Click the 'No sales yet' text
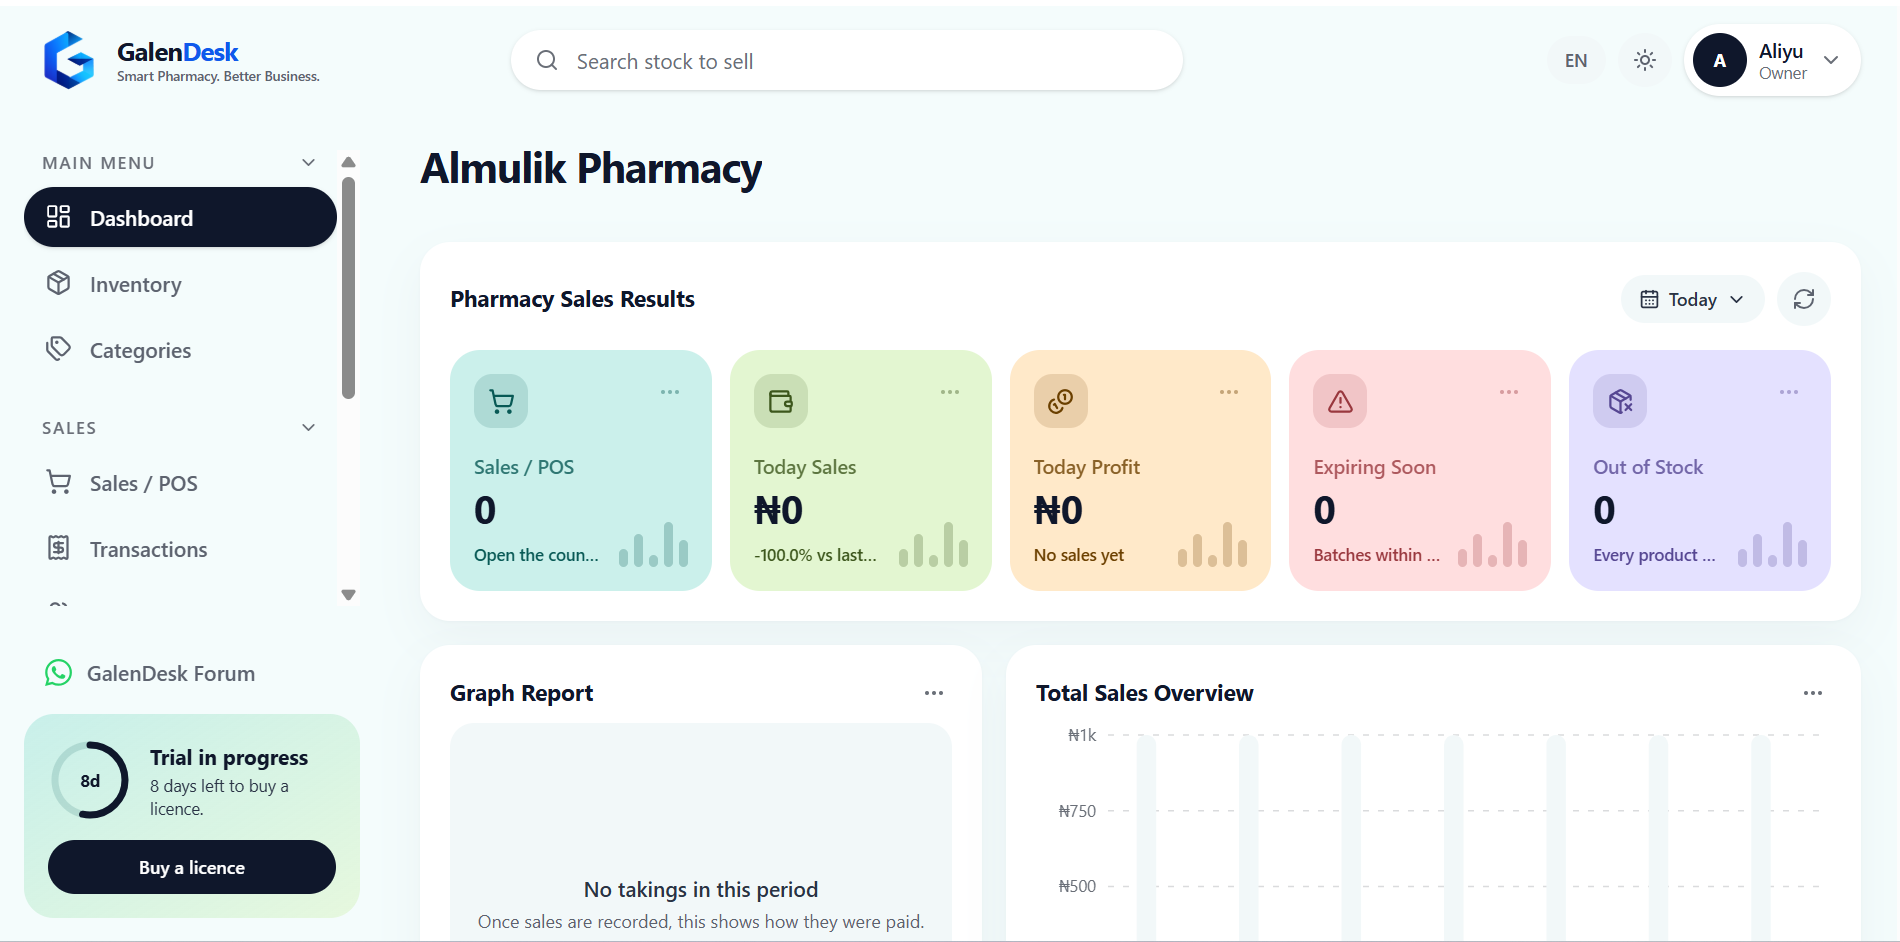This screenshot has width=1900, height=942. click(x=1079, y=555)
